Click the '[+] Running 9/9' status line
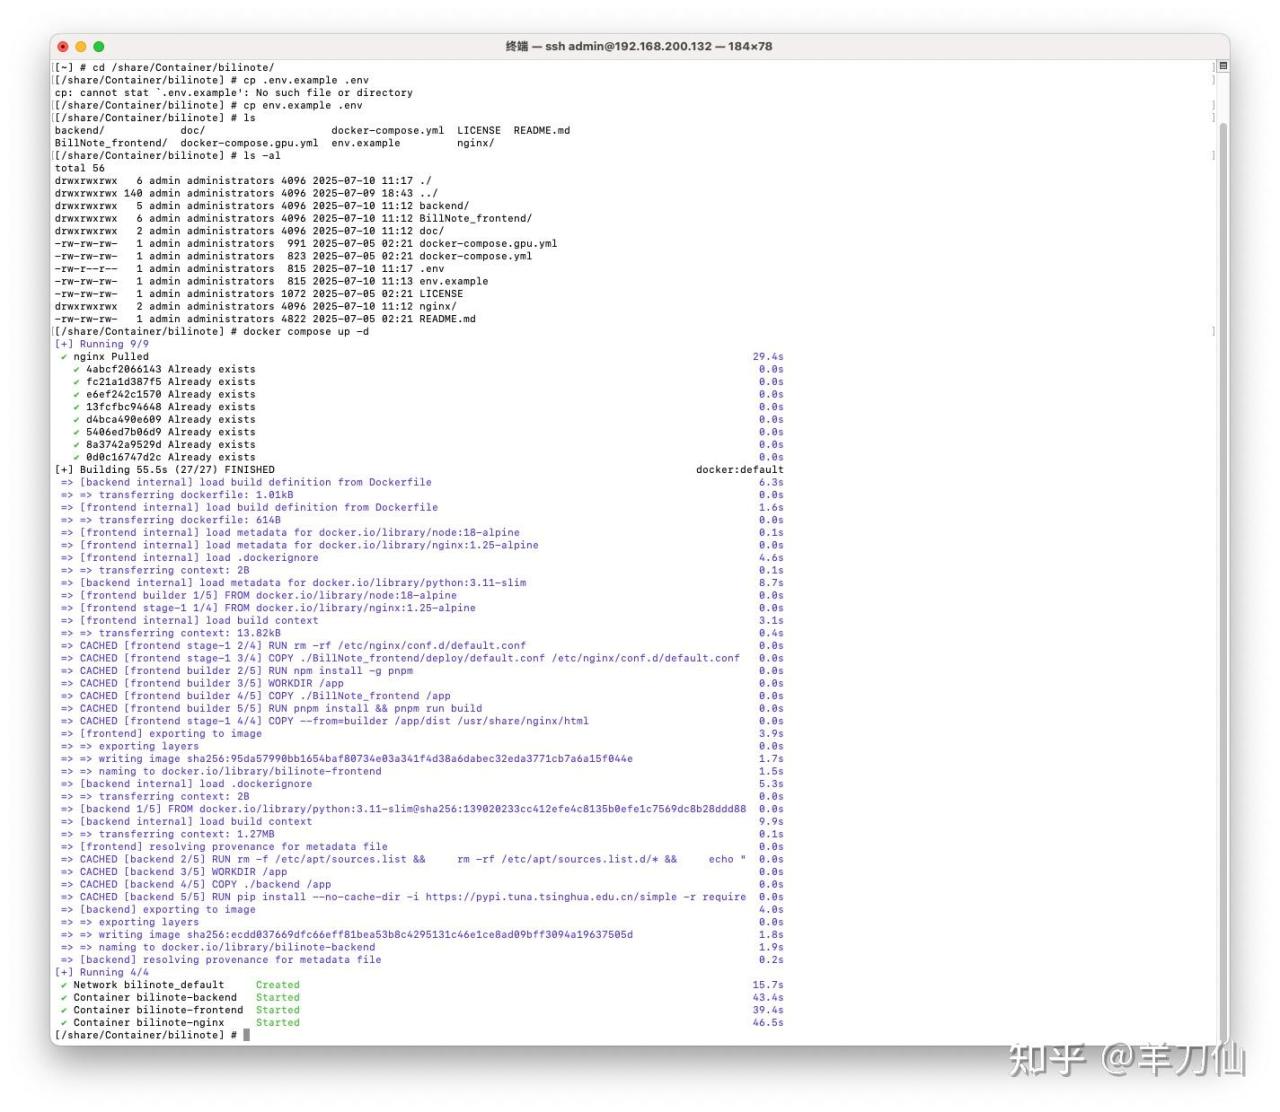Viewport: 1280px width, 1112px height. pos(101,344)
